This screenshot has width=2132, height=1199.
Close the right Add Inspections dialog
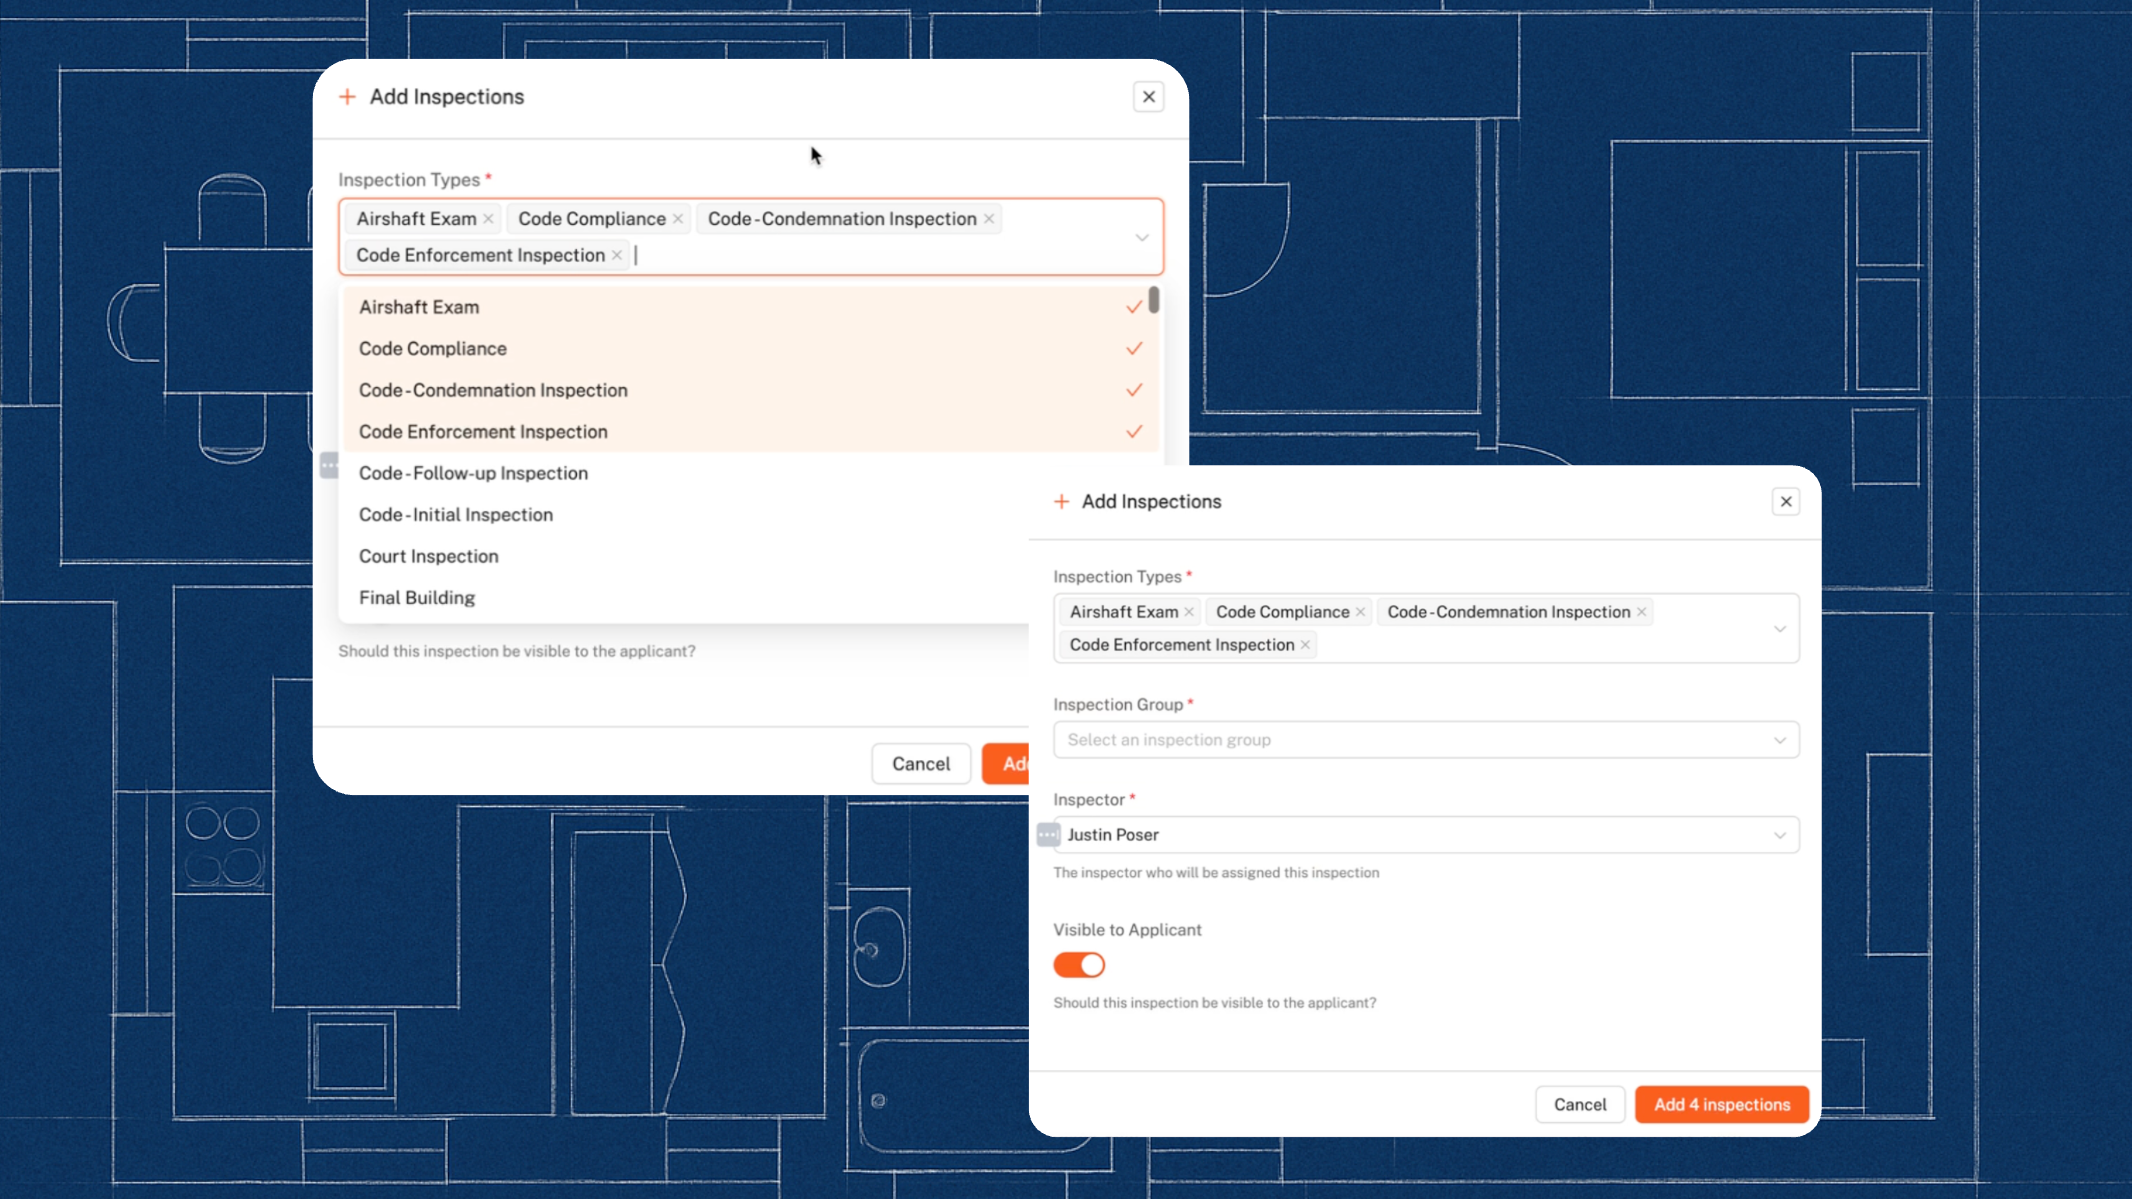1785,502
